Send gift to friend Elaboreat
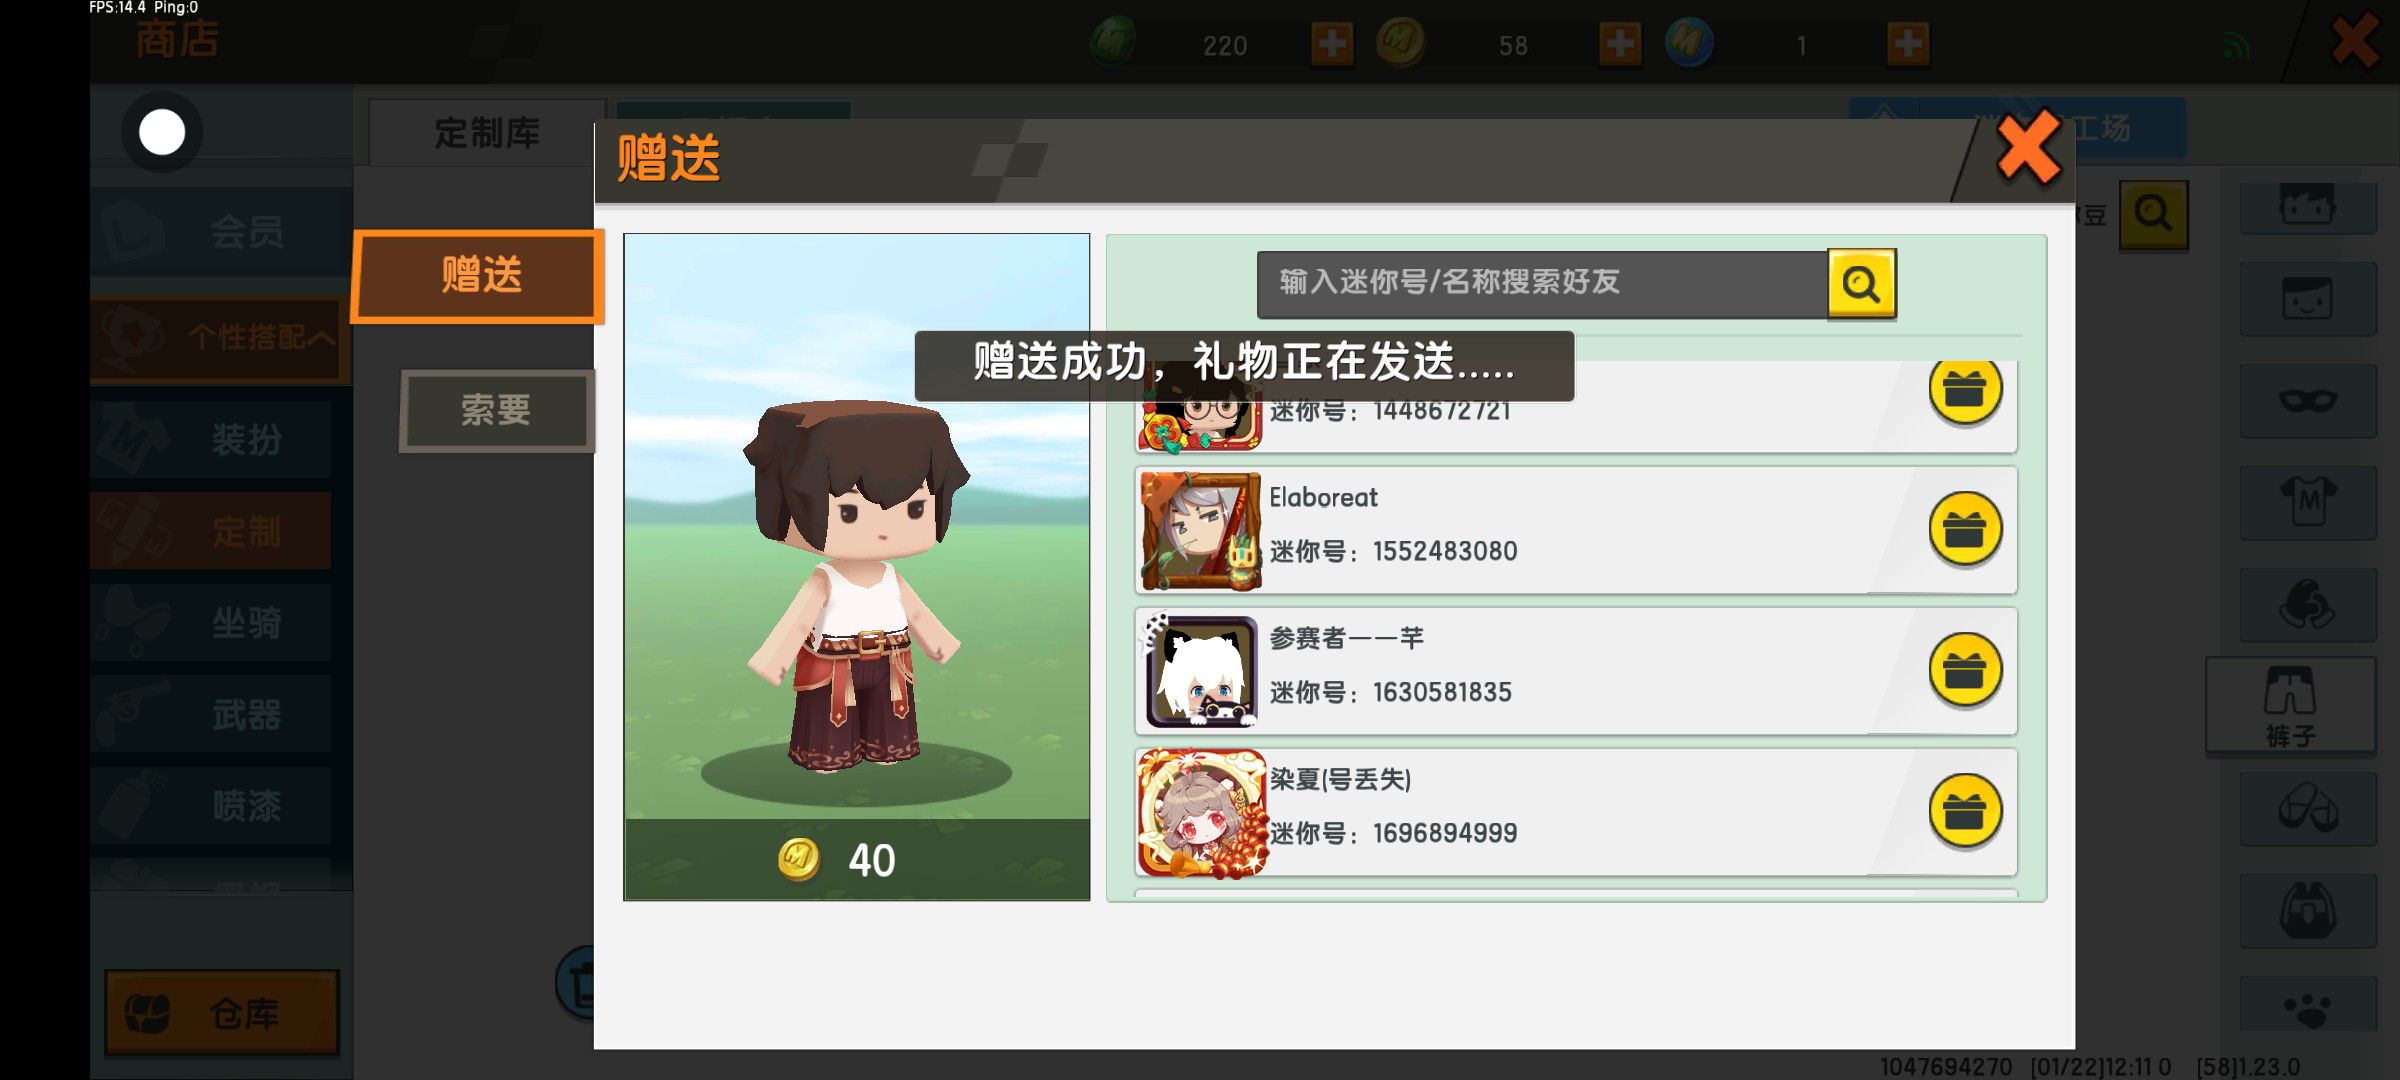 [x=1964, y=529]
